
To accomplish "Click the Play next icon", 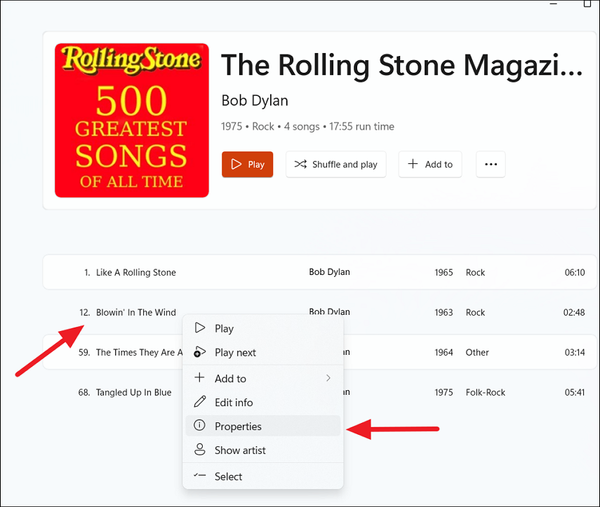I will (x=199, y=352).
